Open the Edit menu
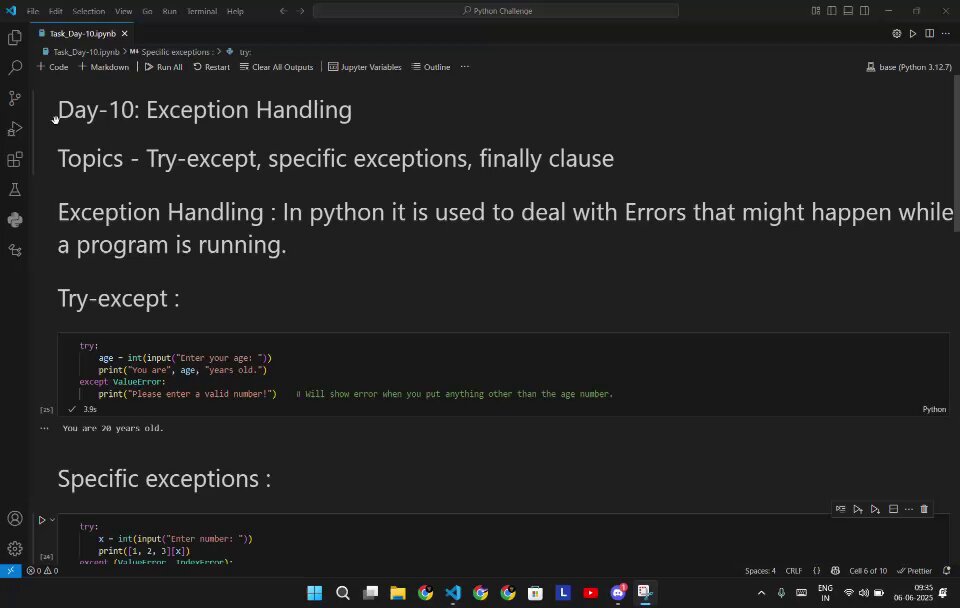The image size is (960, 608). (56, 11)
